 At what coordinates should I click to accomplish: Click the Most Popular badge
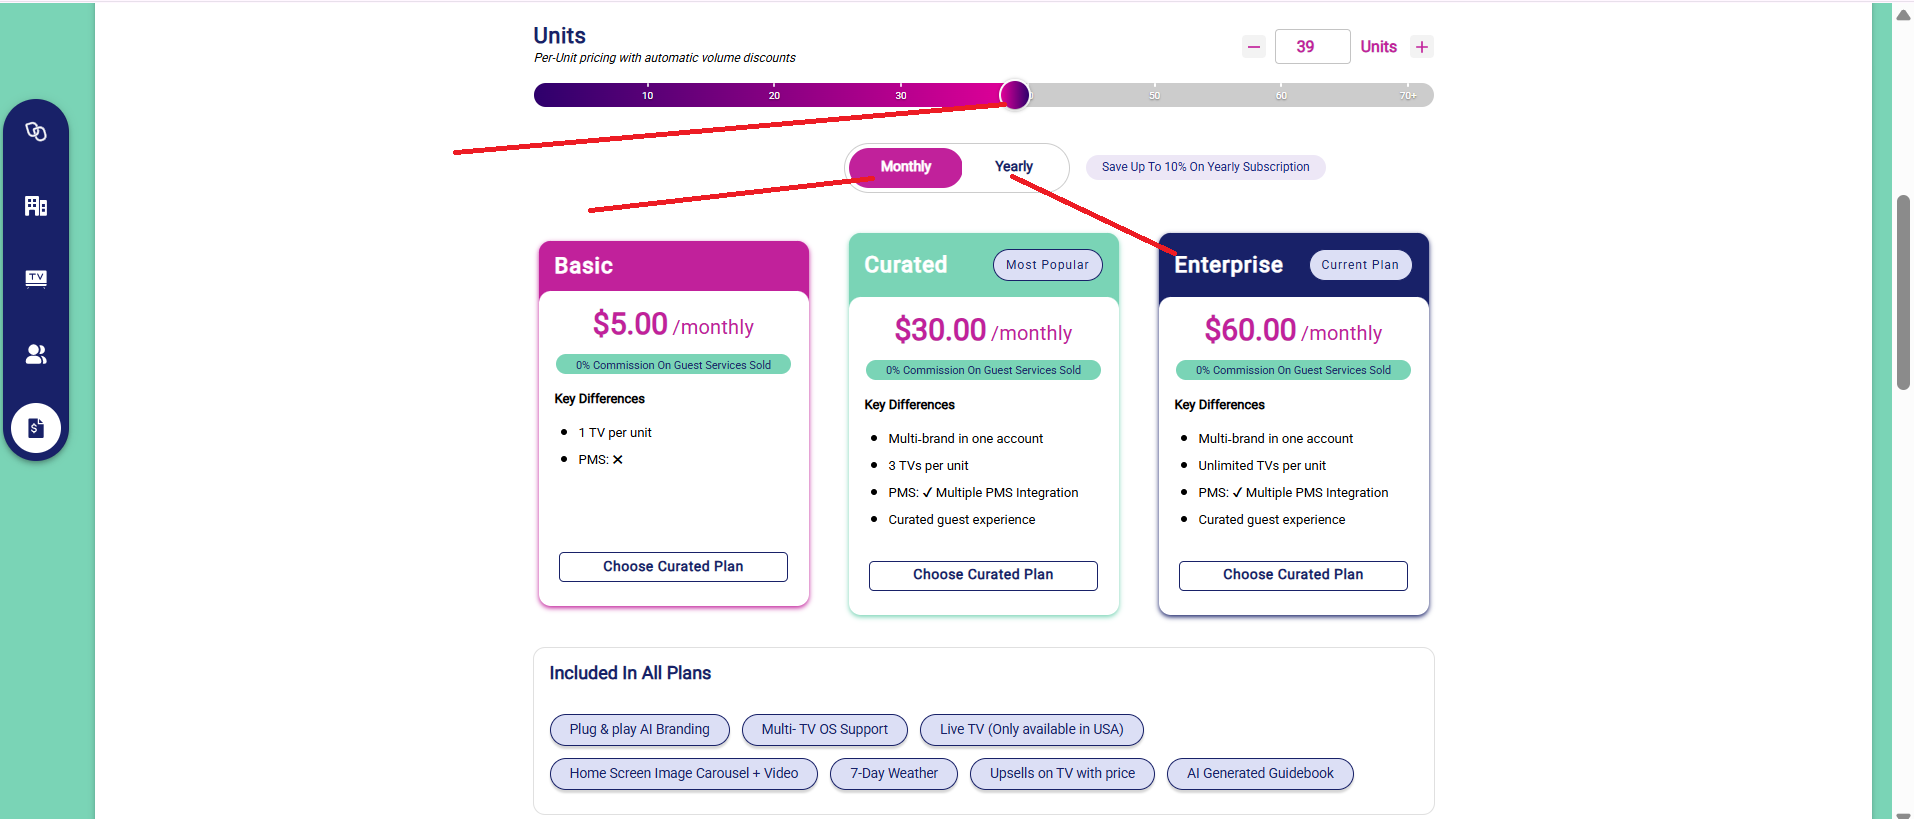[1048, 265]
